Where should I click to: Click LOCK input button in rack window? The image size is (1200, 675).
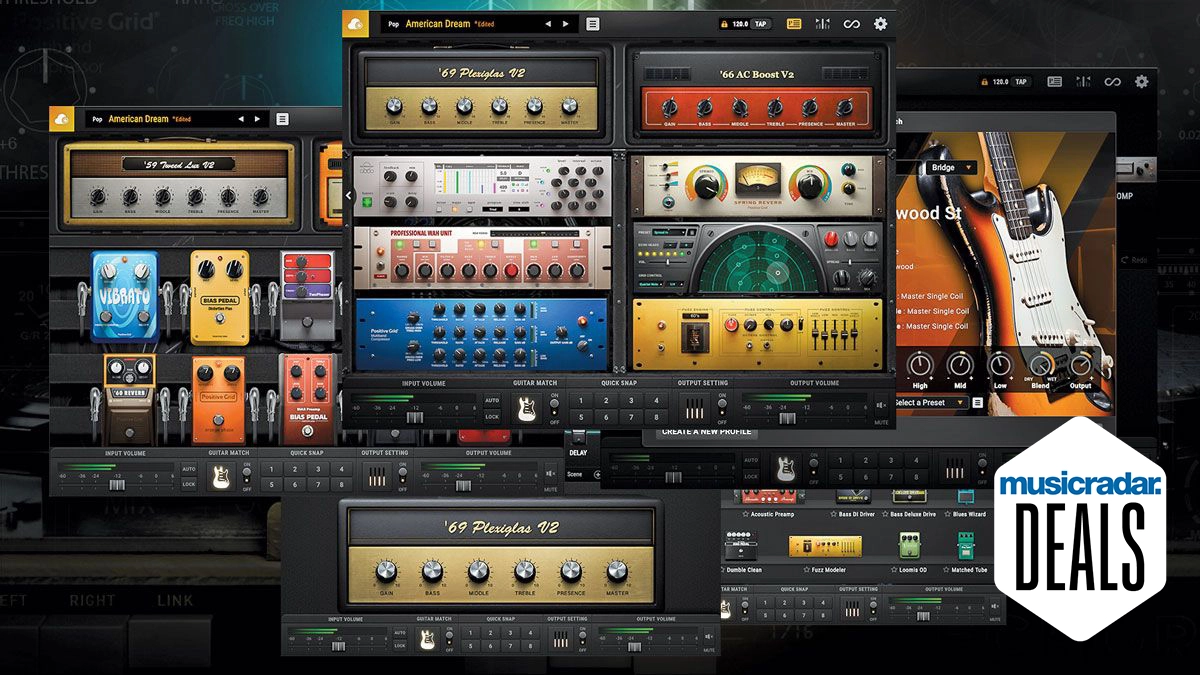492,416
